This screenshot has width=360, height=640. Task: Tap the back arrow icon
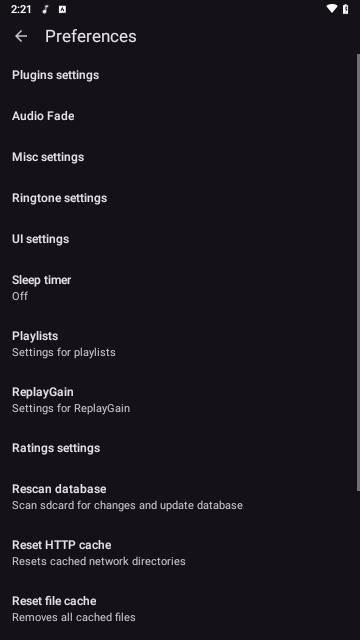tap(21, 36)
